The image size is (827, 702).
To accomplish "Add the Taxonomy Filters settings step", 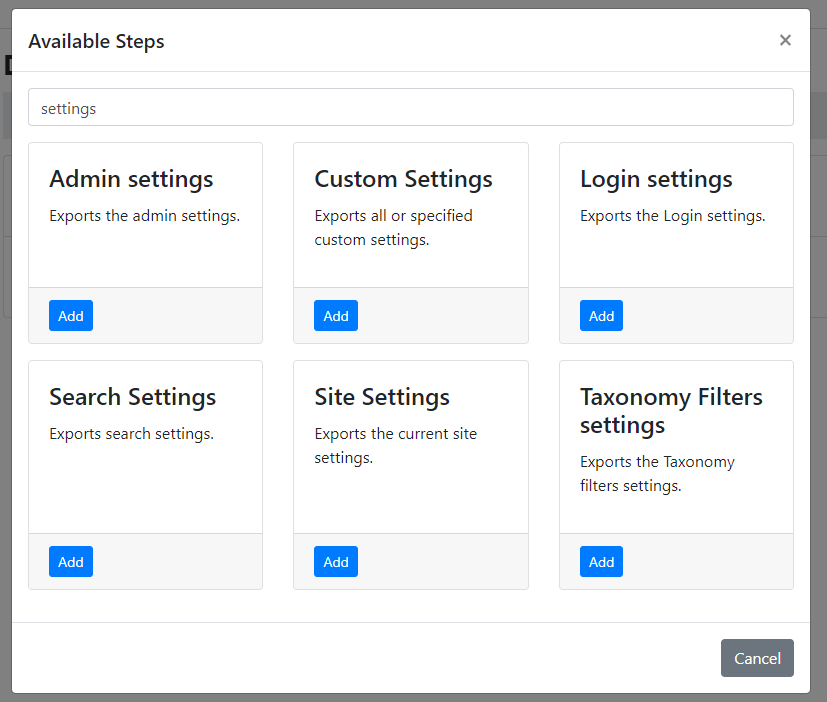I will click(x=601, y=561).
